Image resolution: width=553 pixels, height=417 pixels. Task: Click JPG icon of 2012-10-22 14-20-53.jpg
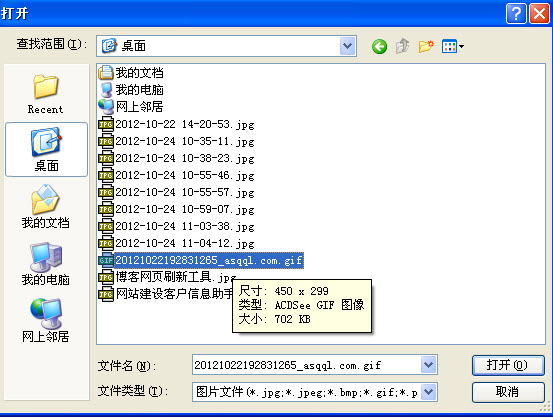pyautogui.click(x=105, y=124)
